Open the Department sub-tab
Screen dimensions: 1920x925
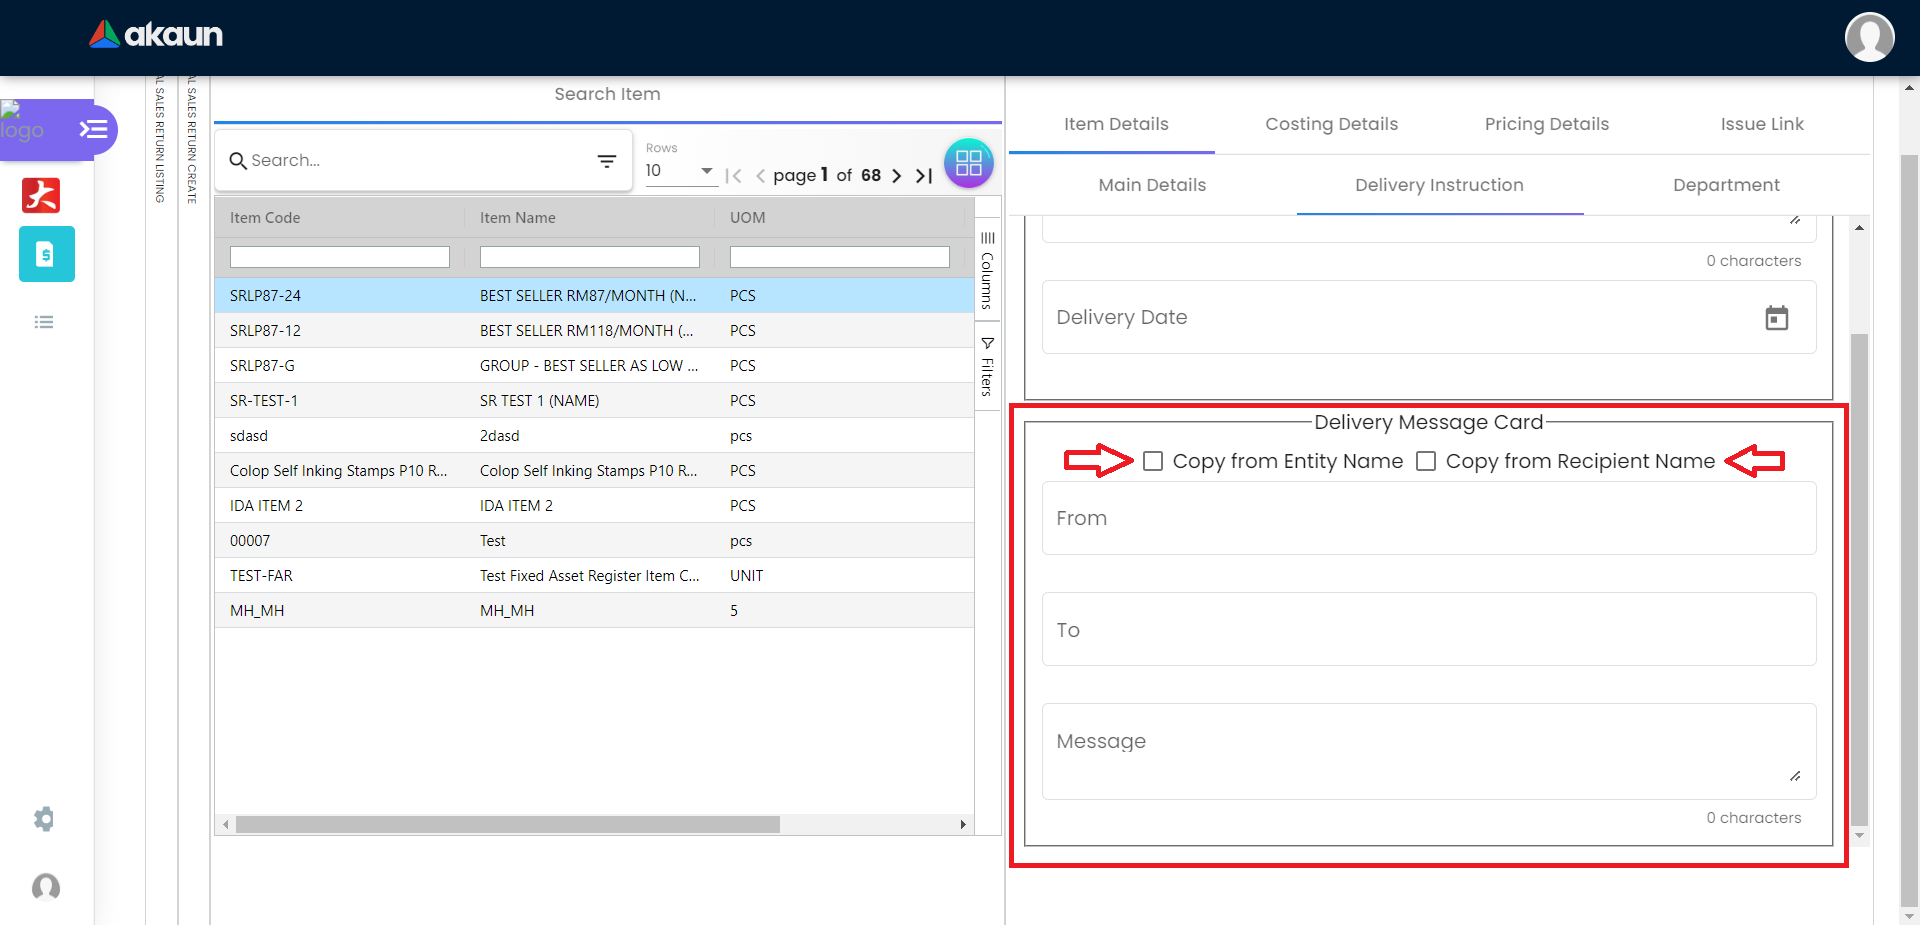[x=1725, y=185]
